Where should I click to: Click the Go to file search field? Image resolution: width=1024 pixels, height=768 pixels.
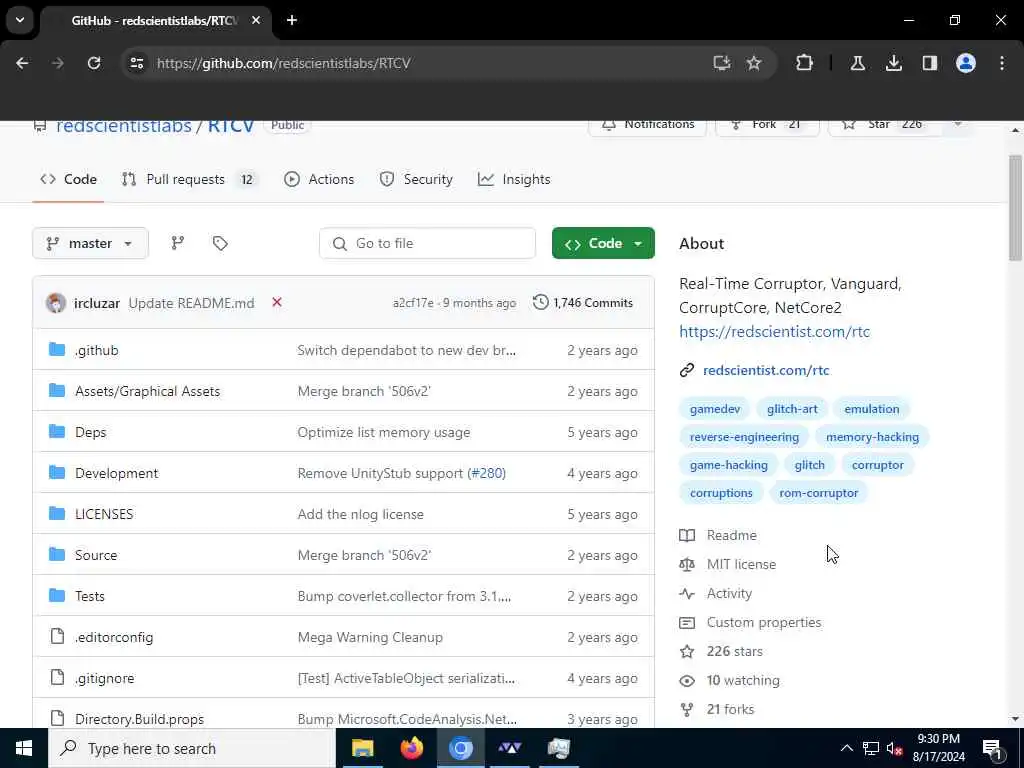tap(427, 243)
